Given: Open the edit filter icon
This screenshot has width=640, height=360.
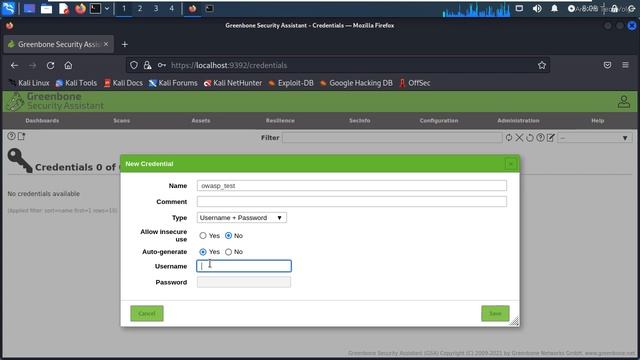Looking at the screenshot, I should [551, 138].
